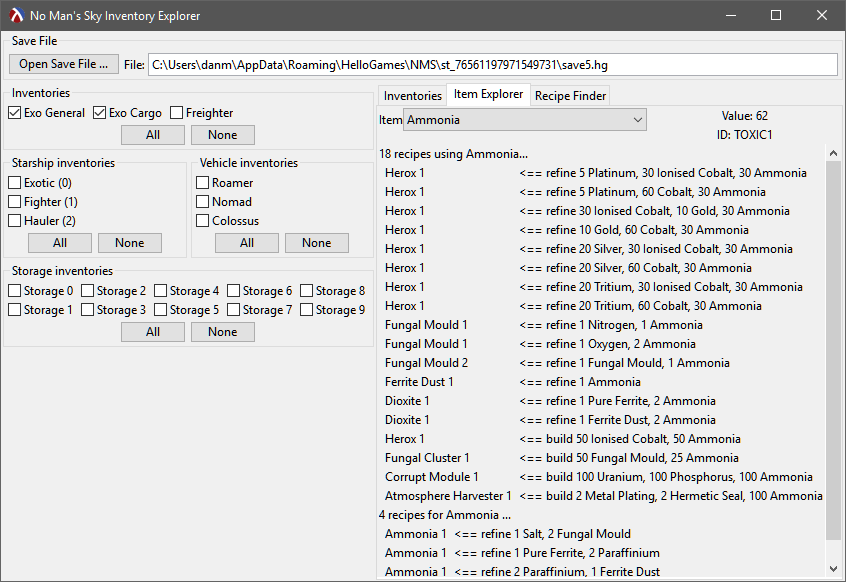Click All under Storage inventories

point(153,332)
